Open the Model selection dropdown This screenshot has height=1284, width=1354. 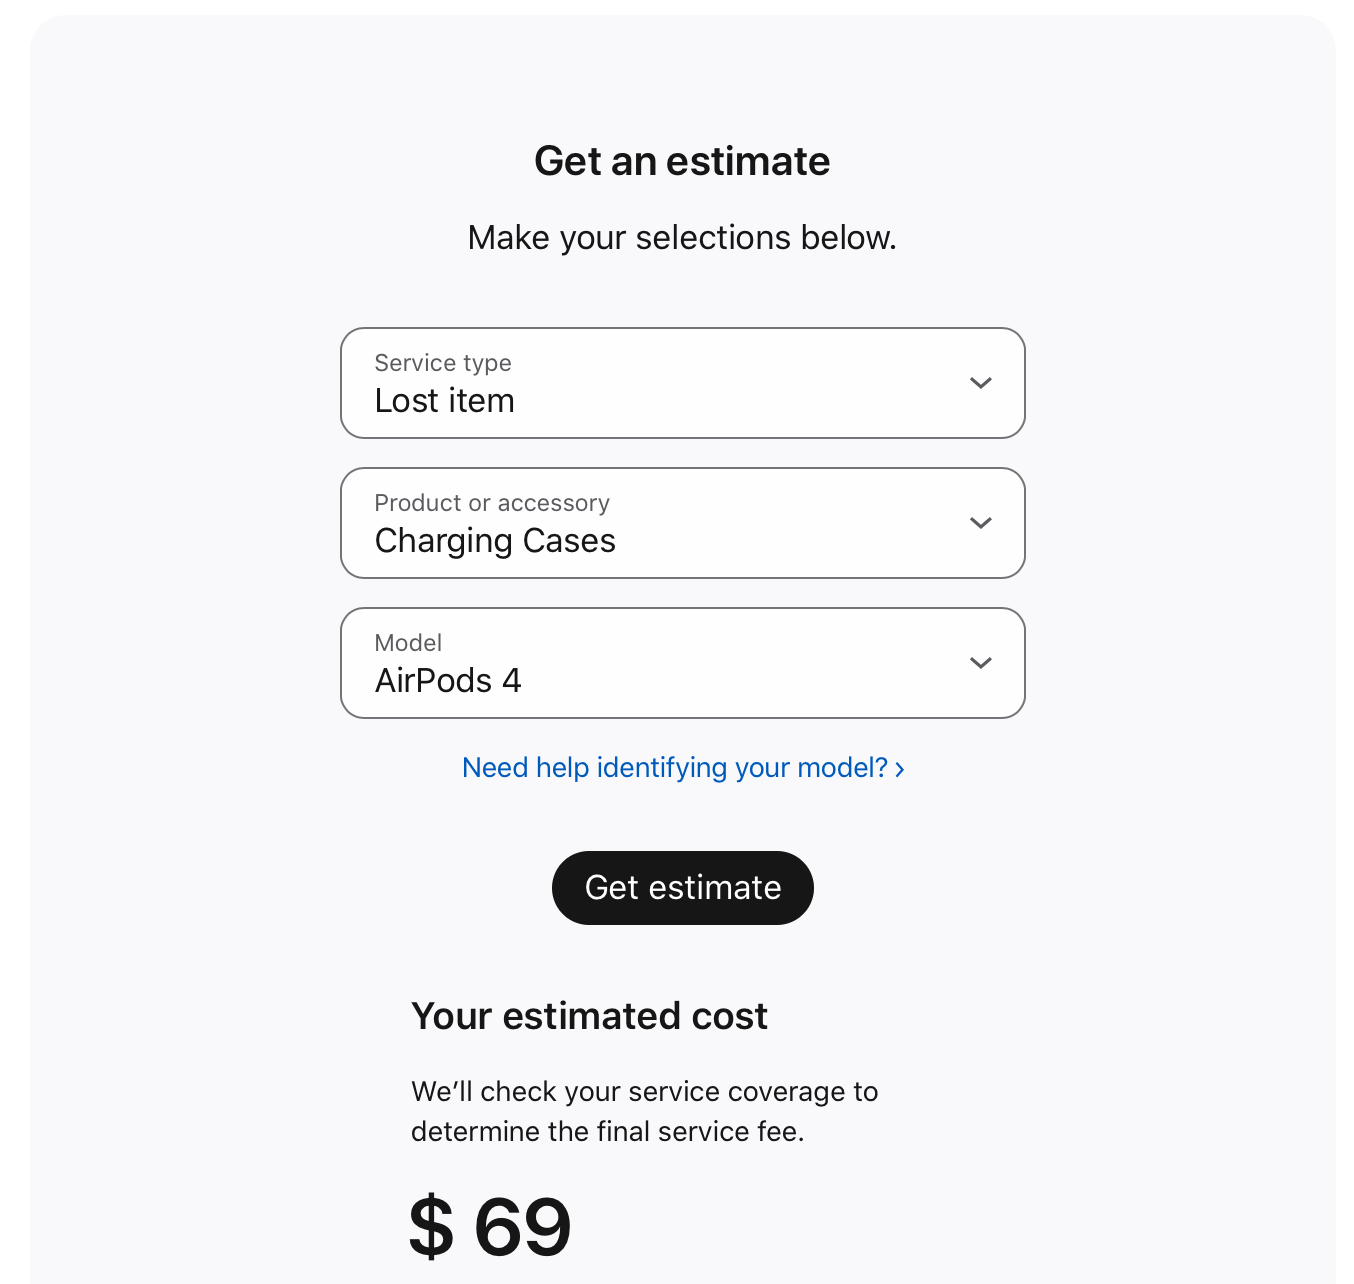(682, 663)
